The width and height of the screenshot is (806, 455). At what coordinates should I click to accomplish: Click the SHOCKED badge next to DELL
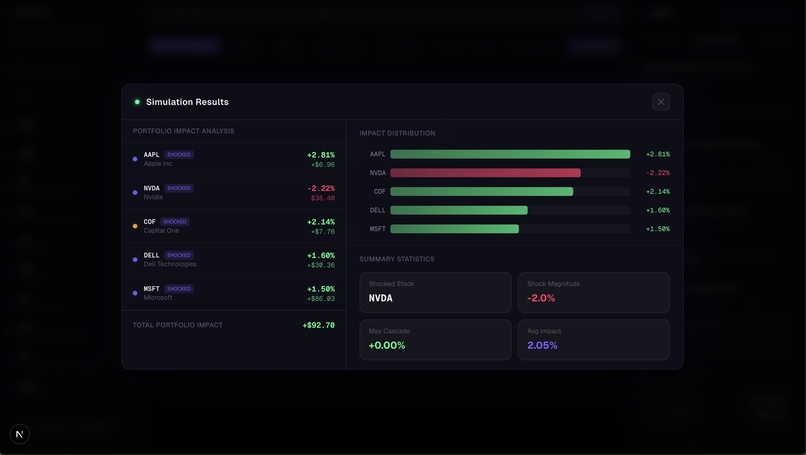click(x=179, y=255)
